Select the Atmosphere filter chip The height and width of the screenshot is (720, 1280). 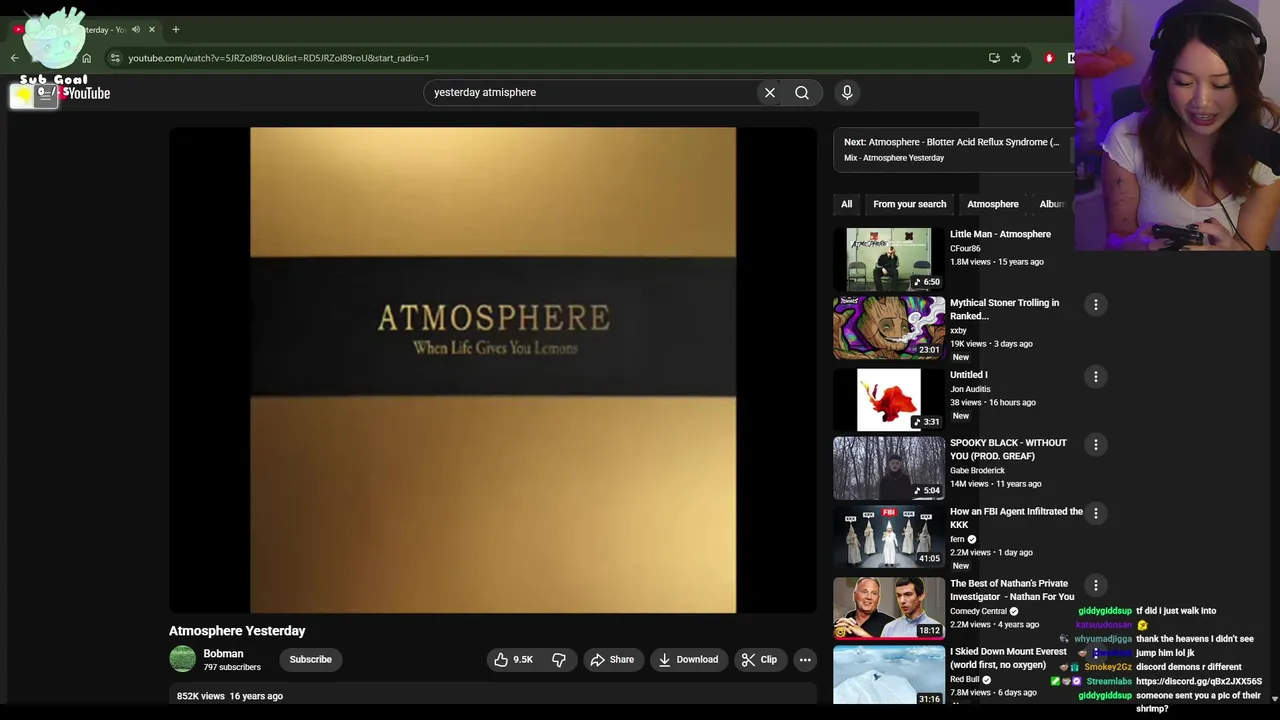pos(992,204)
